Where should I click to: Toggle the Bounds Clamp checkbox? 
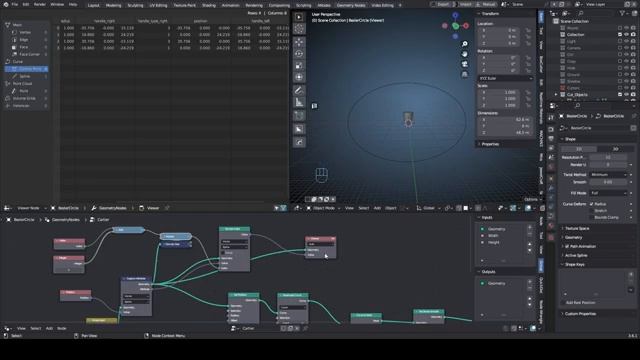(592, 217)
